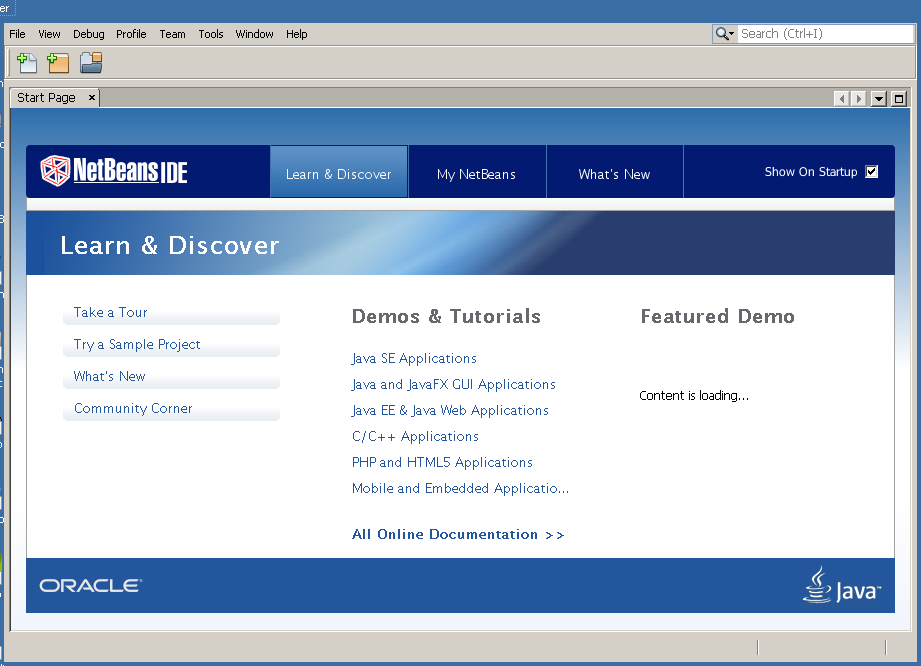
Task: Open the Profile menu
Action: (x=131, y=34)
